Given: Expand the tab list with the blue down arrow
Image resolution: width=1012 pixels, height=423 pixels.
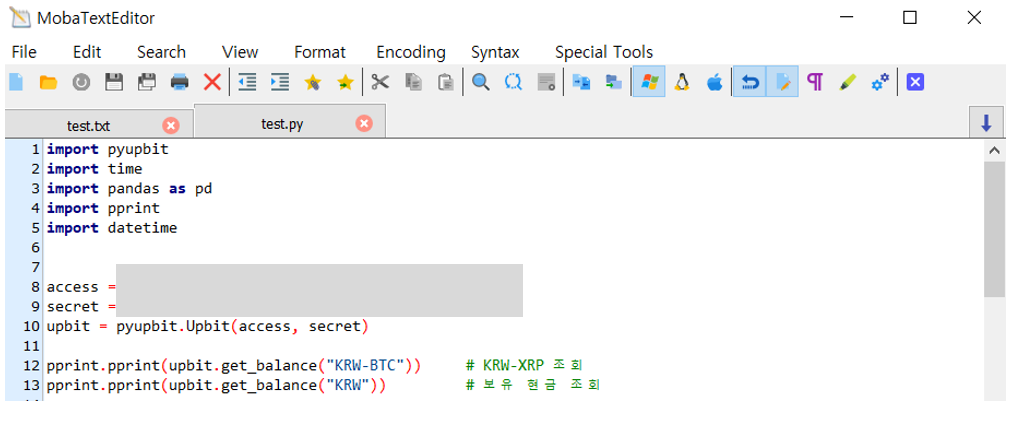Looking at the screenshot, I should coord(986,123).
